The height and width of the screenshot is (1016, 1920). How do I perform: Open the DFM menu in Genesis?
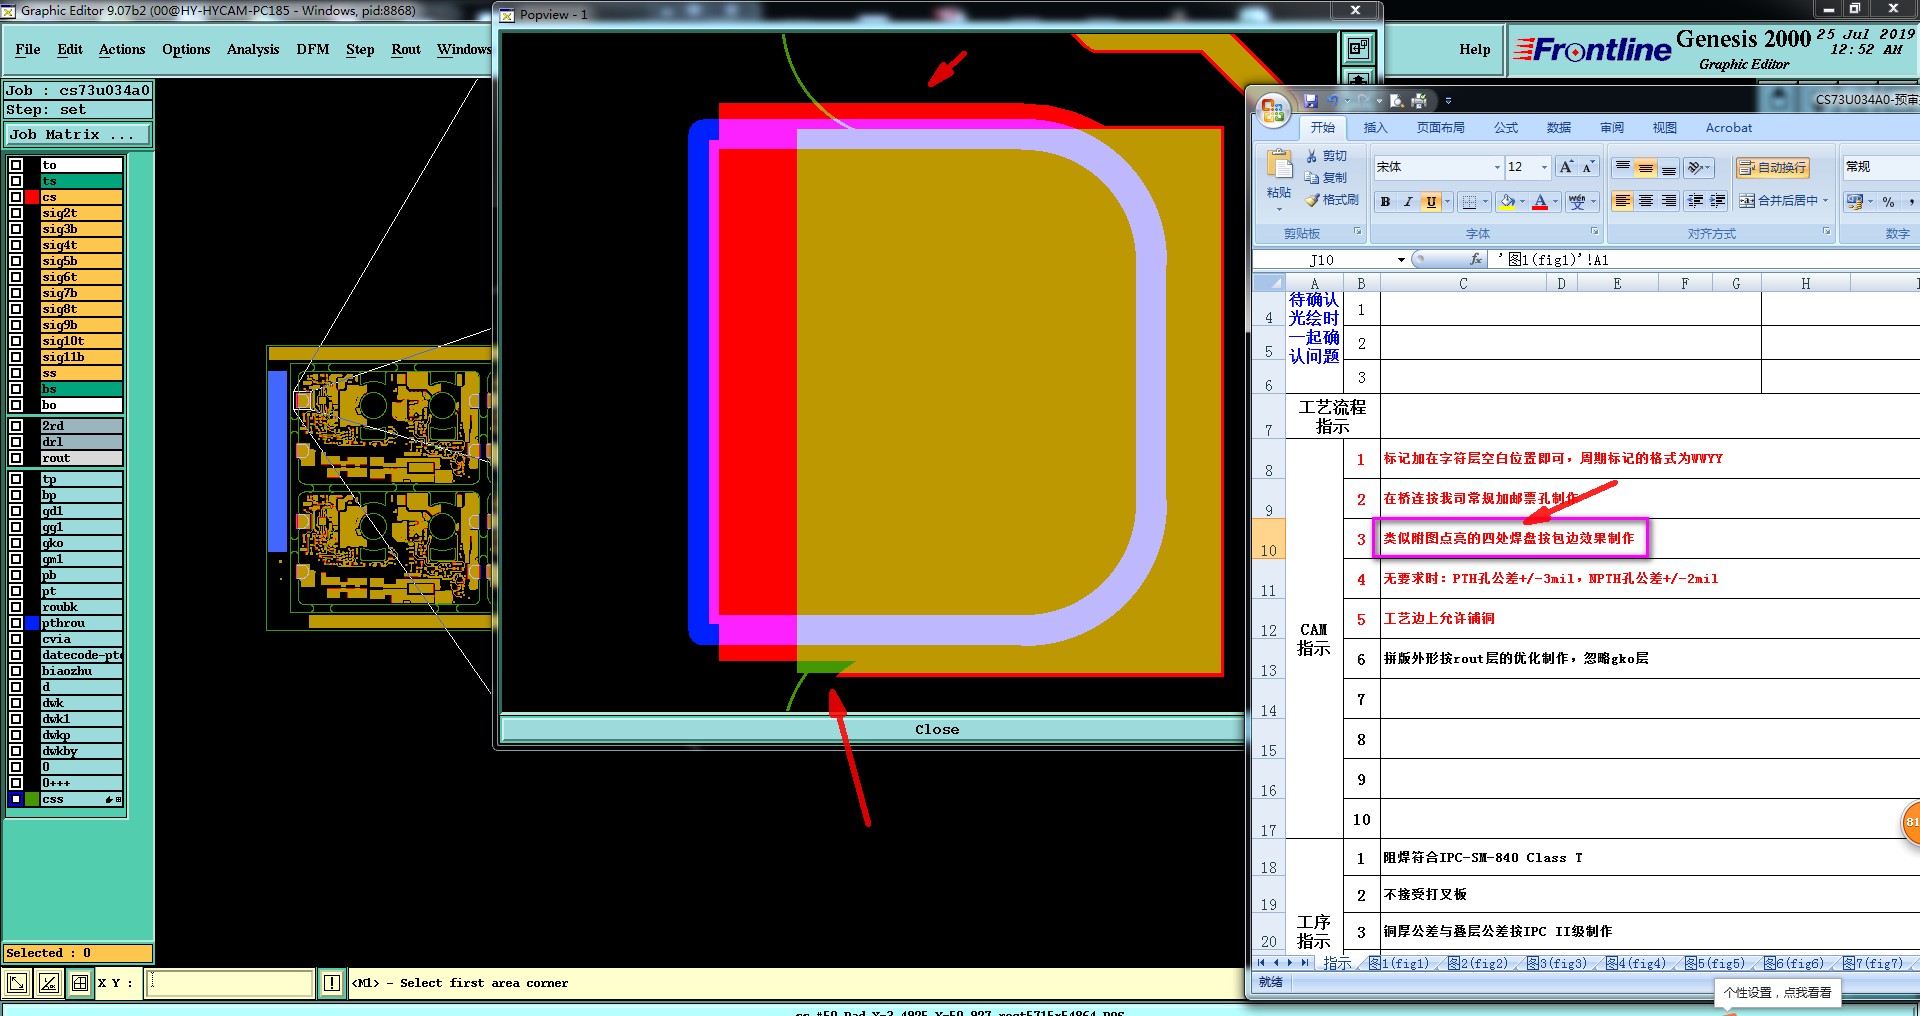[x=313, y=49]
